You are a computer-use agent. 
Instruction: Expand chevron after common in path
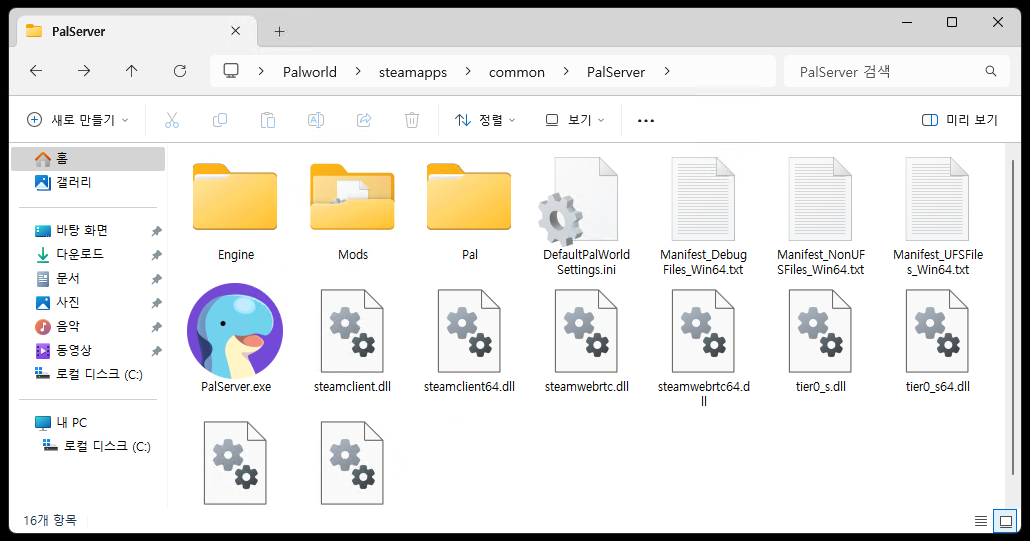[x=566, y=71]
